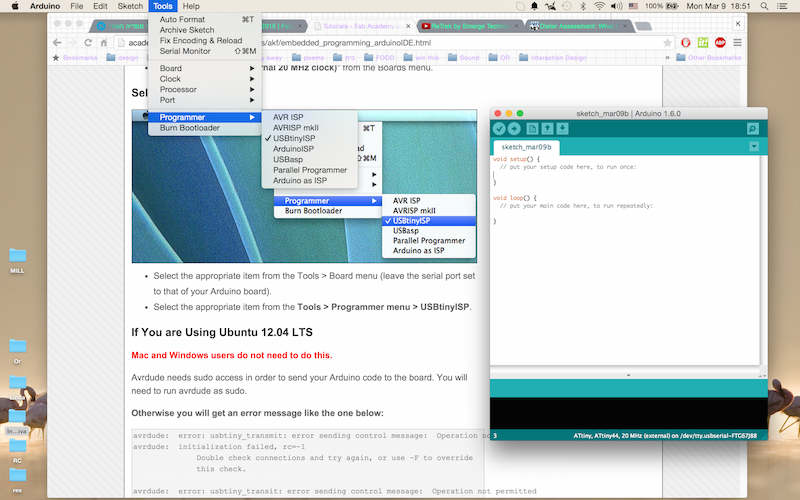Click the notification bell icon in menu bar
Viewport: 800px width, 500px height.
pos(535,6)
